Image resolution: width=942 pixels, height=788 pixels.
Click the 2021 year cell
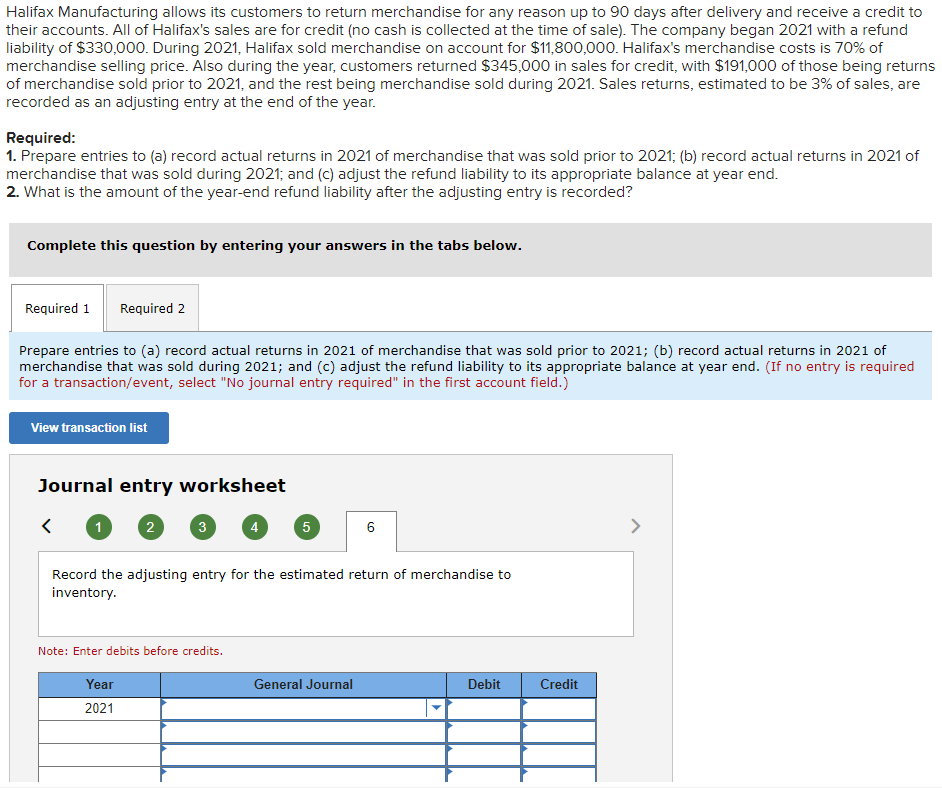99,708
